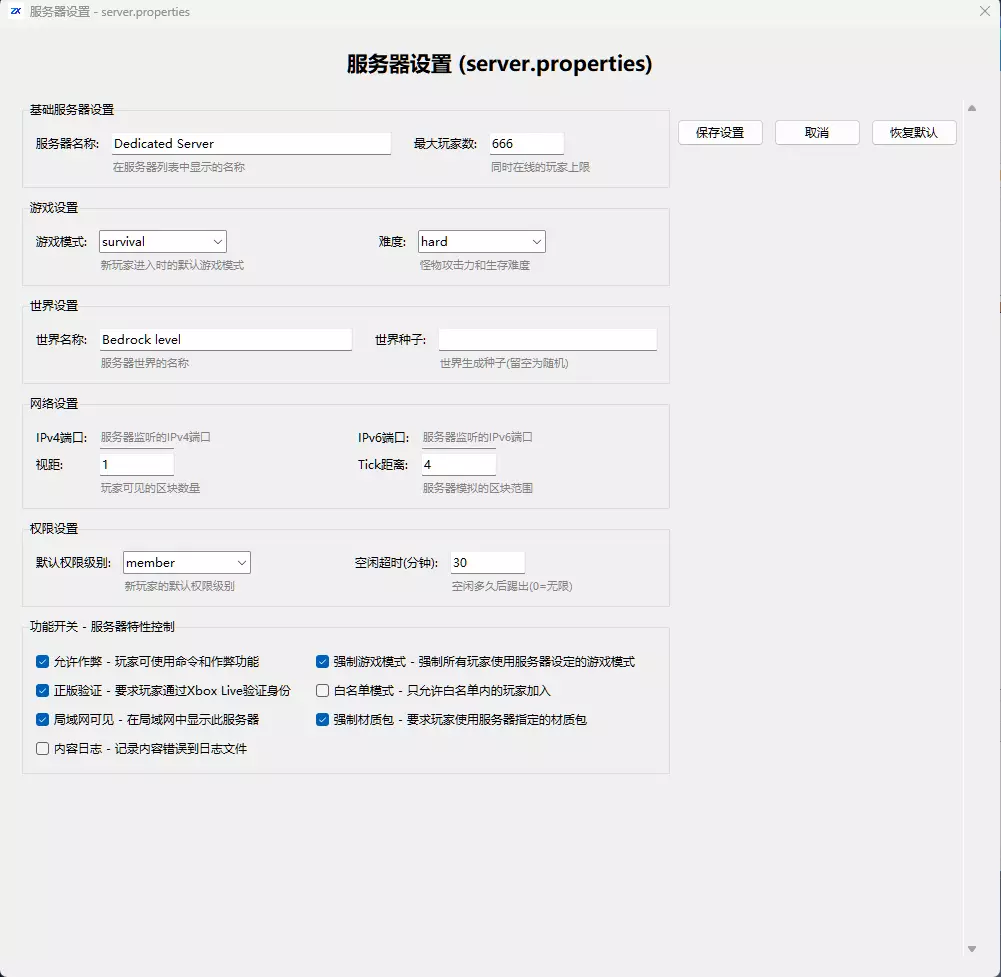Uncheck the 强制材质包 checkbox
This screenshot has height=977, width=1001.
[x=322, y=720]
